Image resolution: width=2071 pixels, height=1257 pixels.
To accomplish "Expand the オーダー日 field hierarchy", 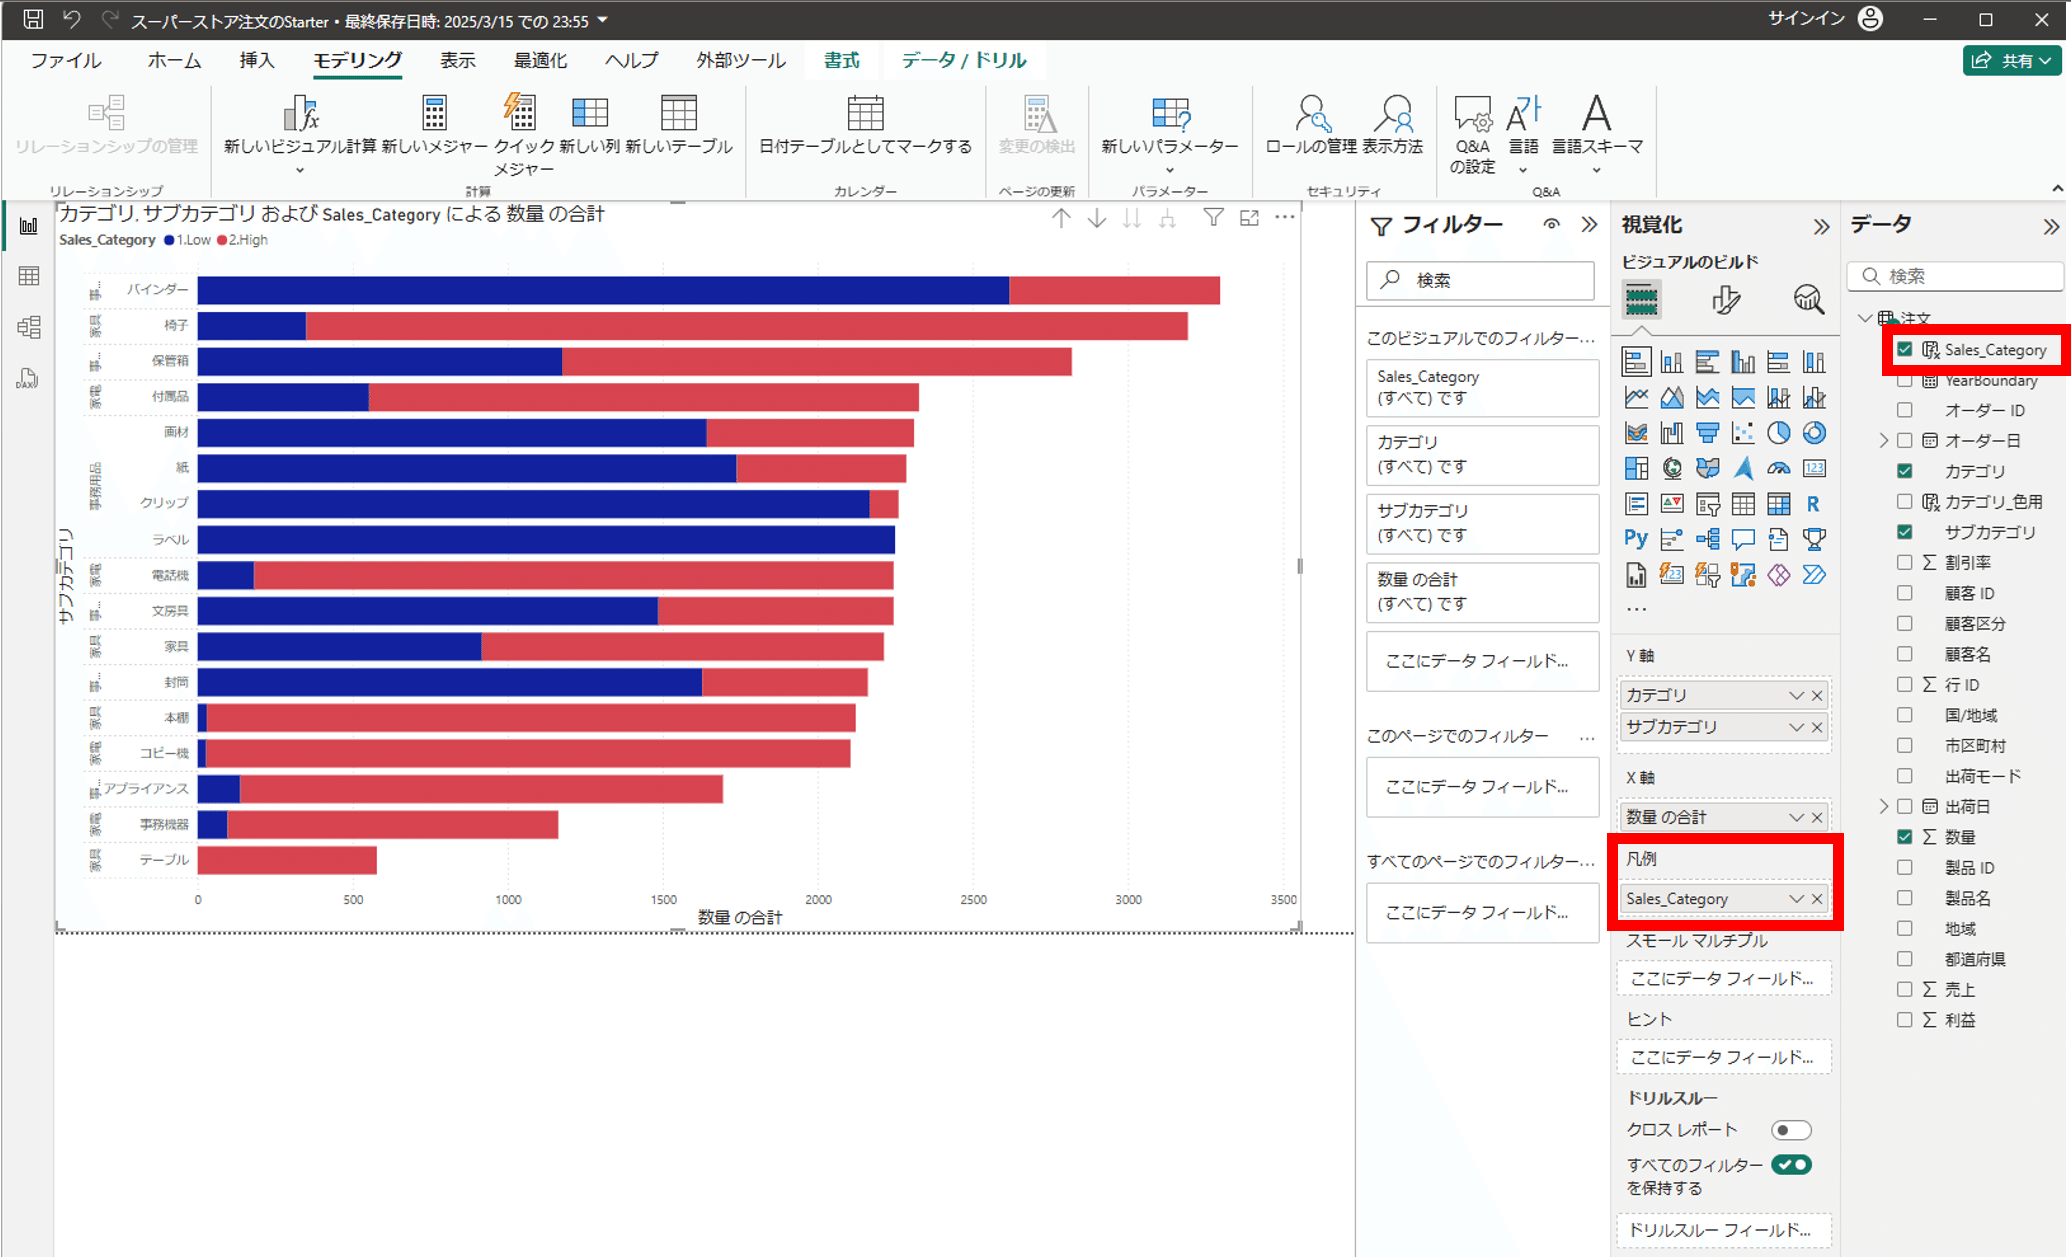I will [1884, 440].
